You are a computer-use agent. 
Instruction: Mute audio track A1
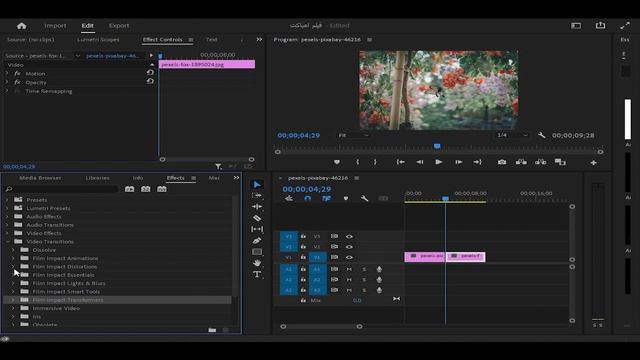349,269
